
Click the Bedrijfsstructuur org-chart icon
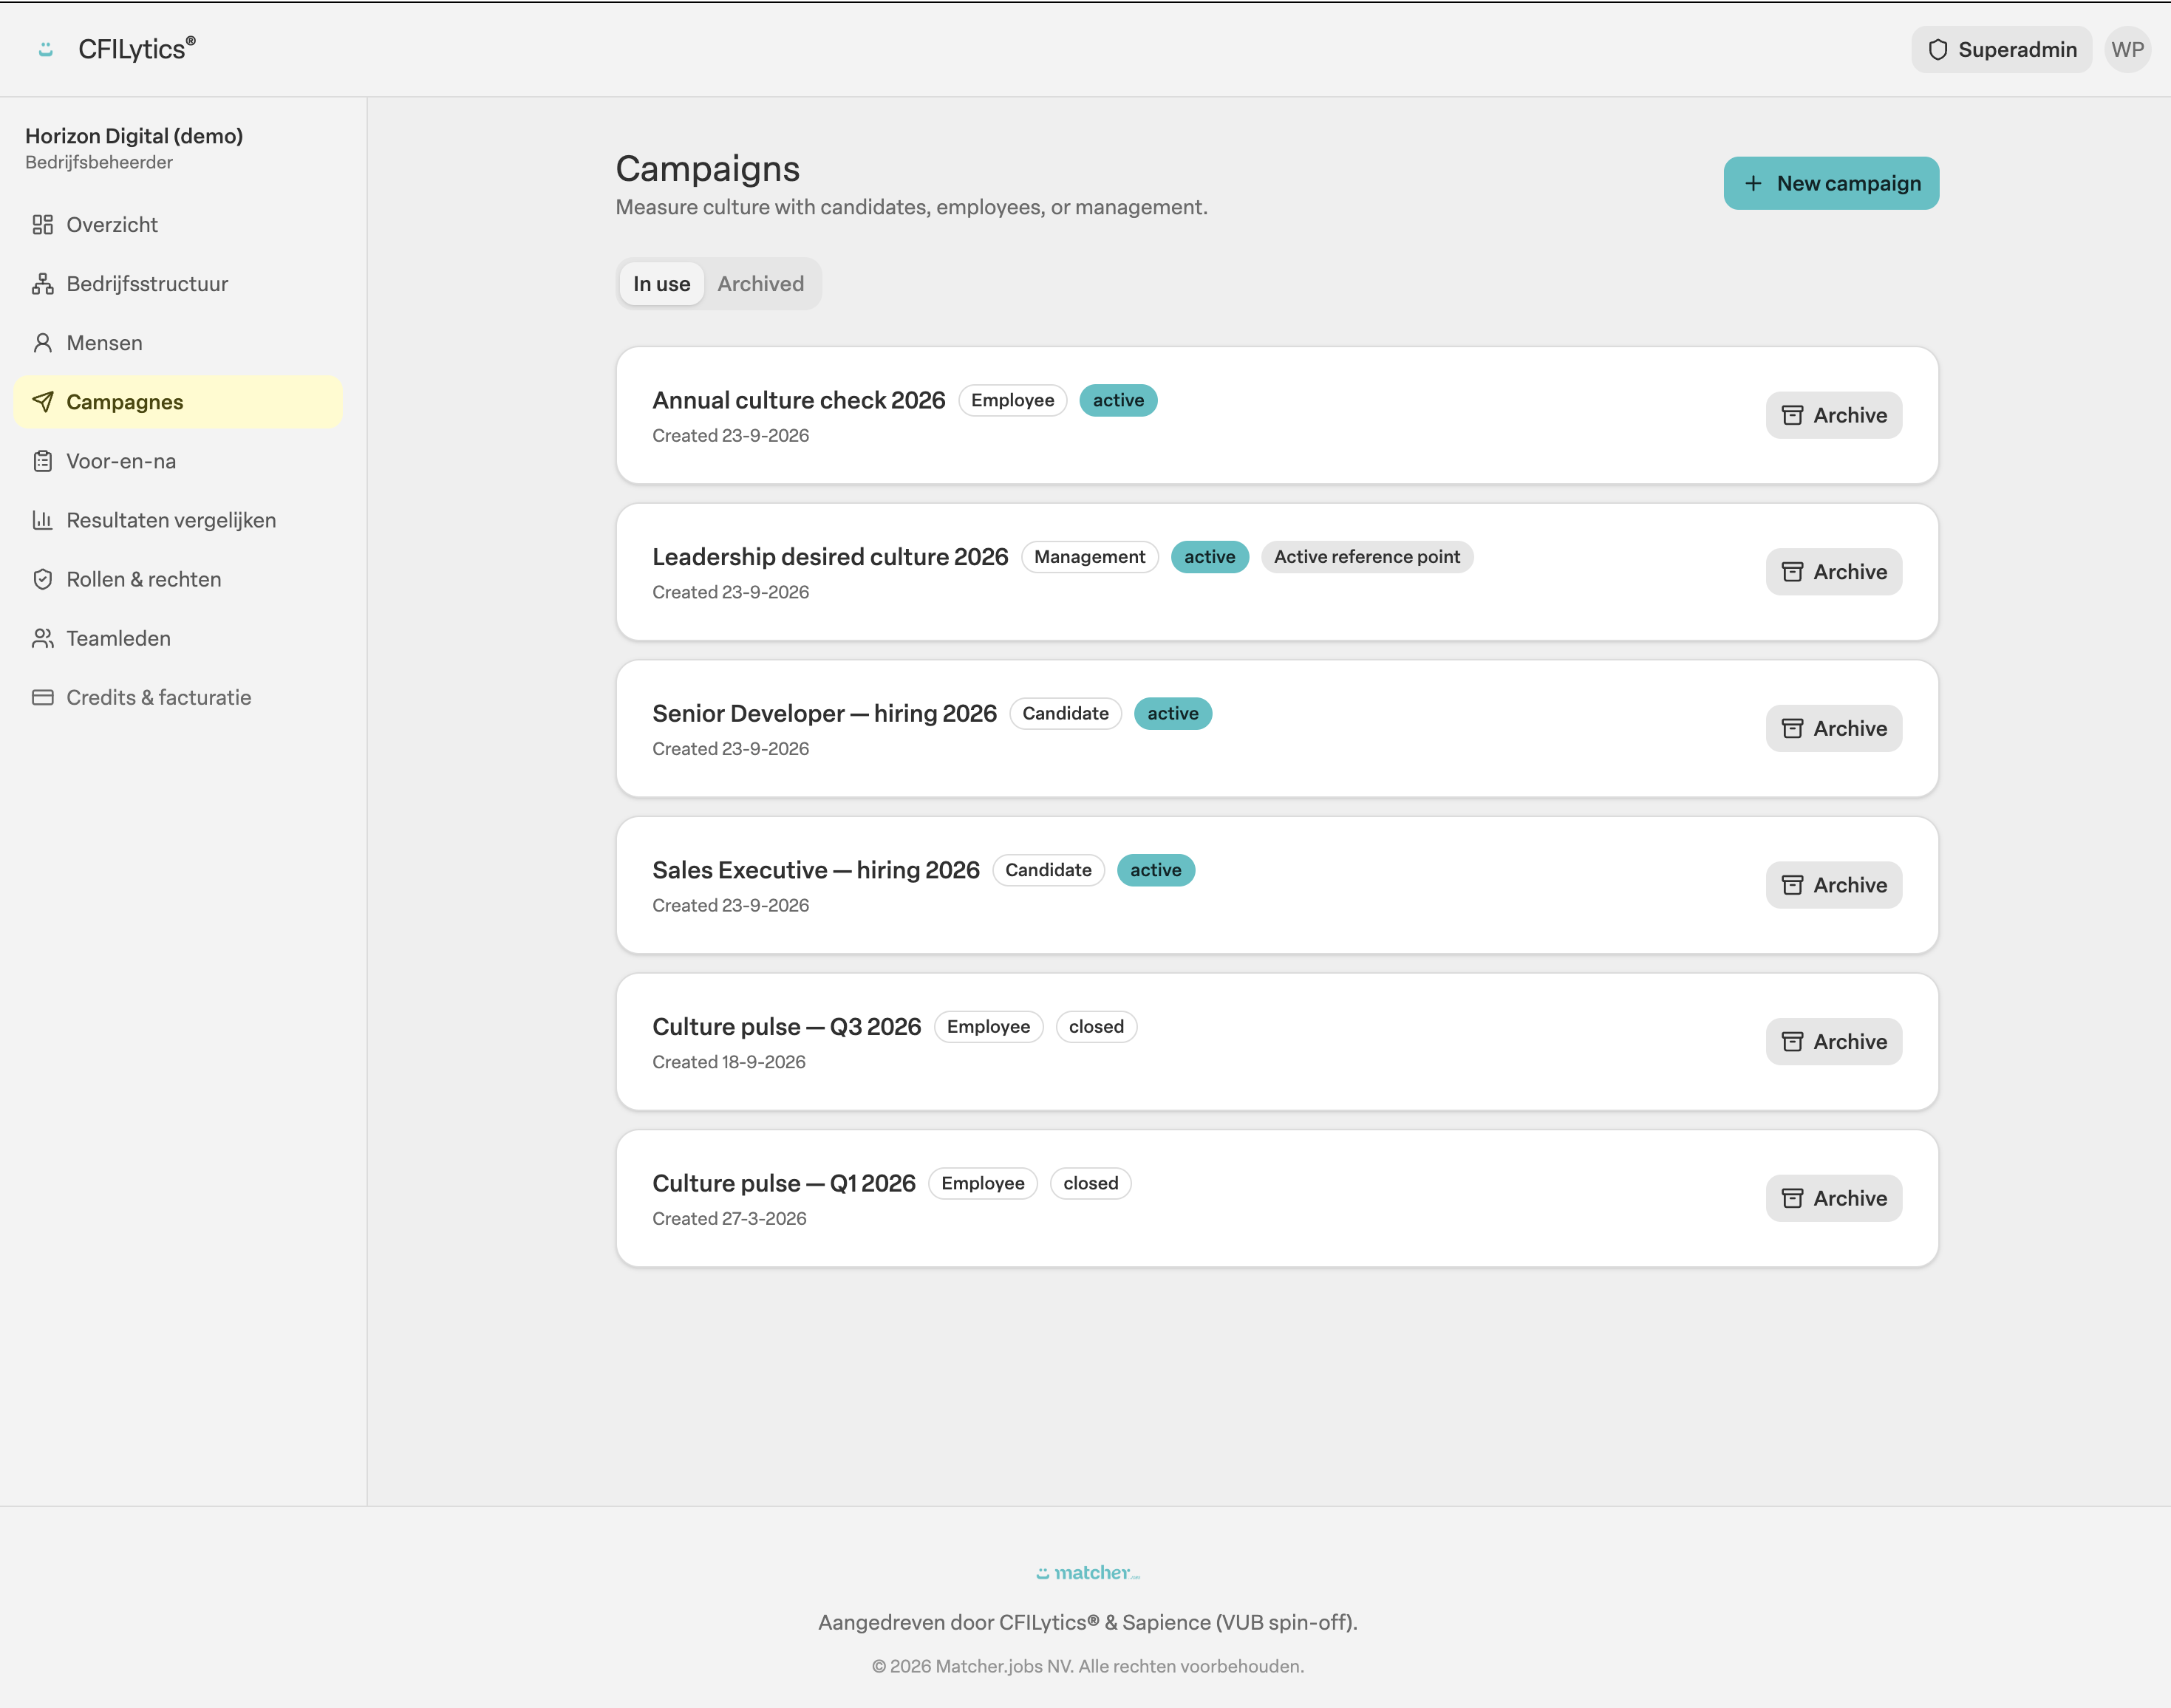pyautogui.click(x=42, y=284)
